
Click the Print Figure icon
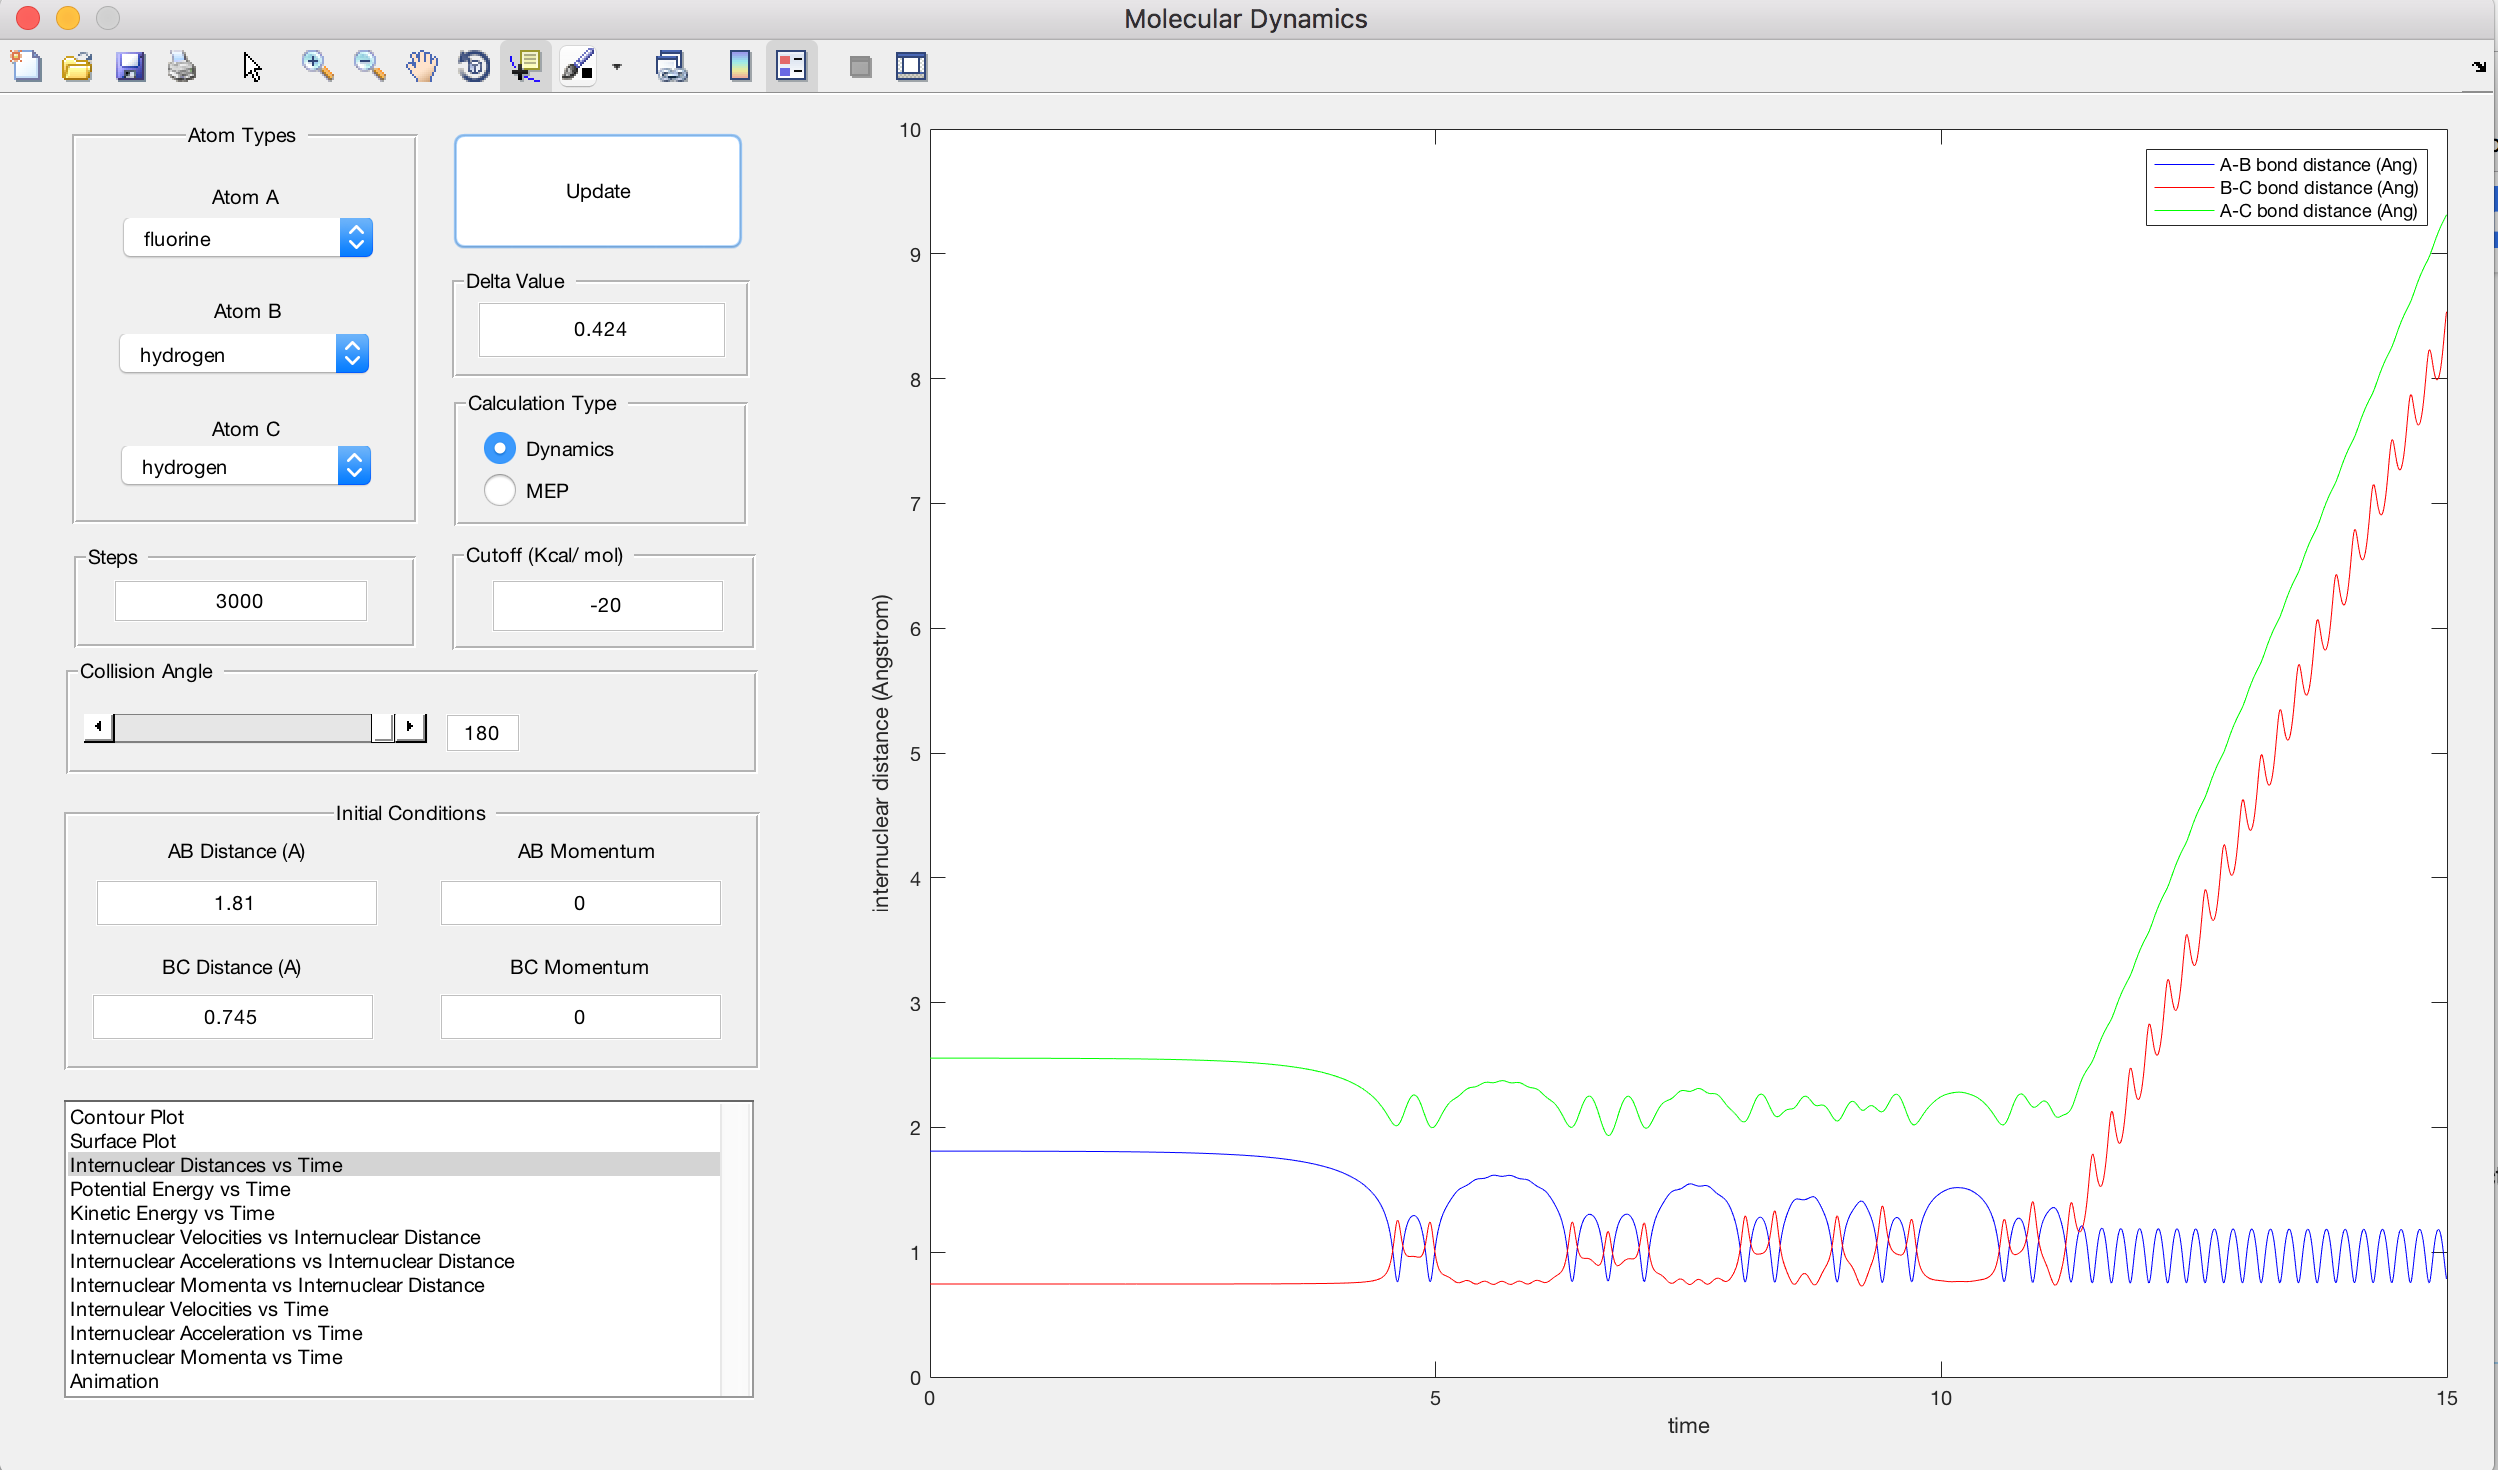coord(182,67)
